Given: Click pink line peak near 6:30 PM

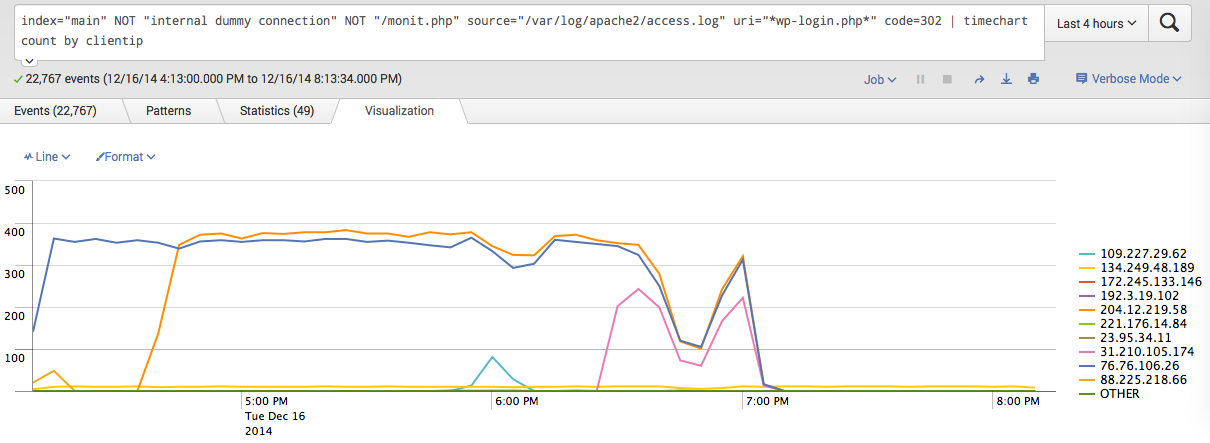Looking at the screenshot, I should tap(638, 289).
